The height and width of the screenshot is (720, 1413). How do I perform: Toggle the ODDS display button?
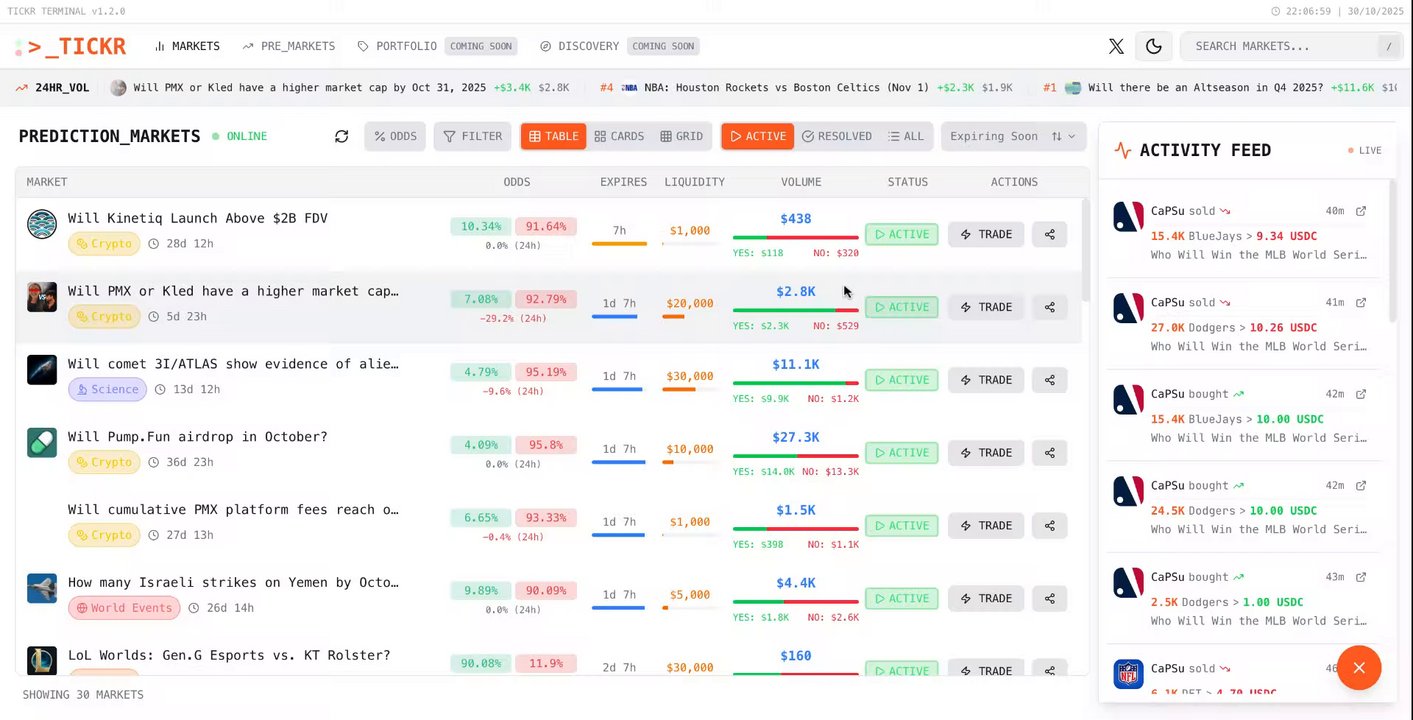coord(395,136)
